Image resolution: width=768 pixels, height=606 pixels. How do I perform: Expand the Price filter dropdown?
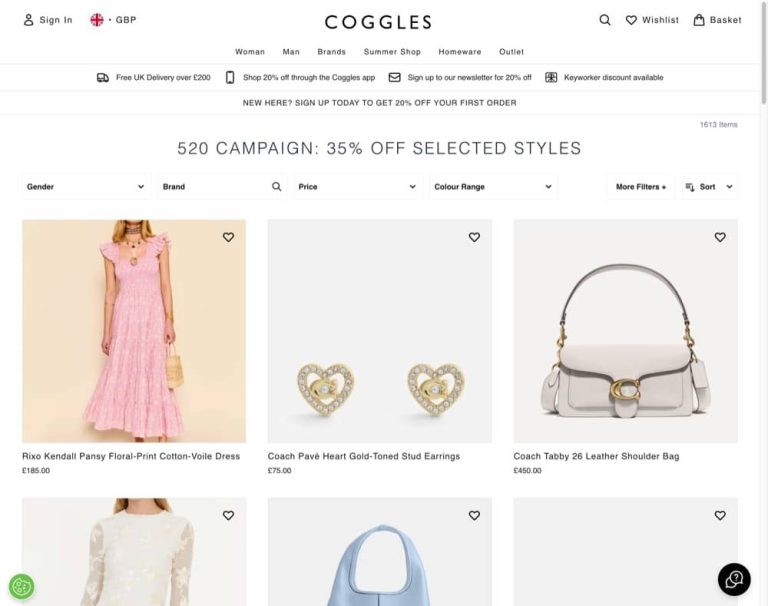click(358, 187)
